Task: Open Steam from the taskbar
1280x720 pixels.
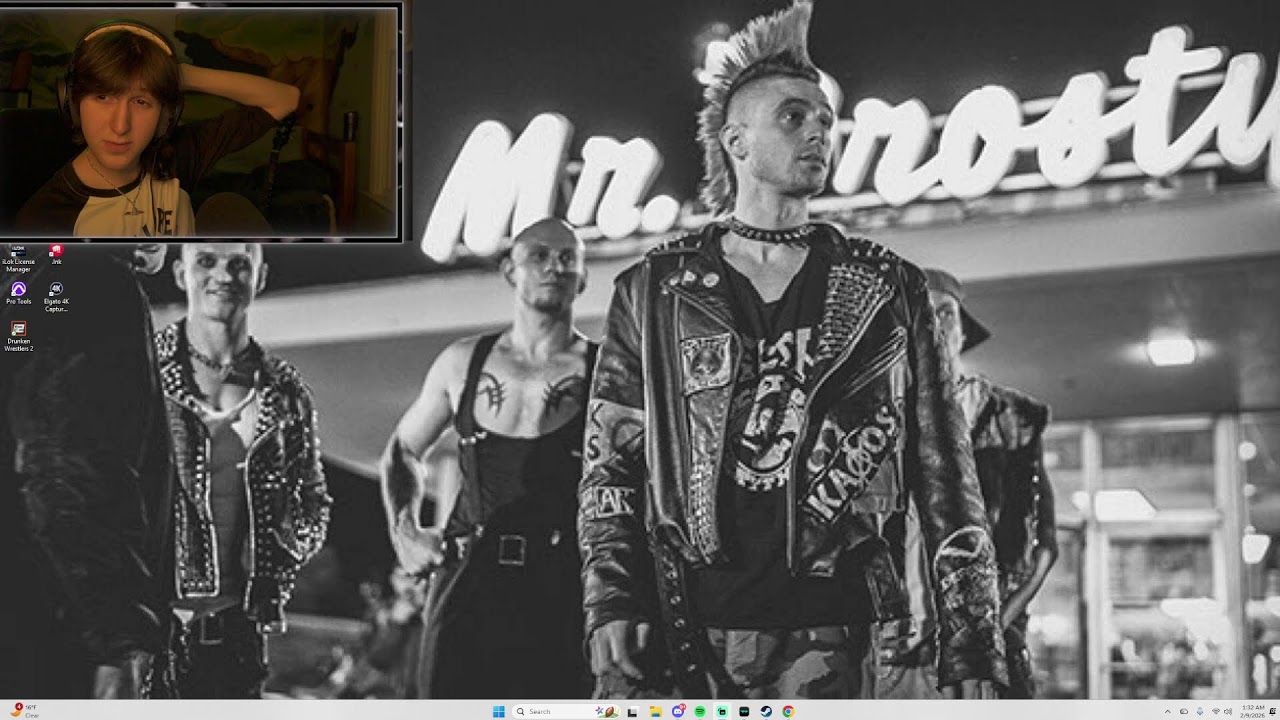Action: tap(766, 711)
